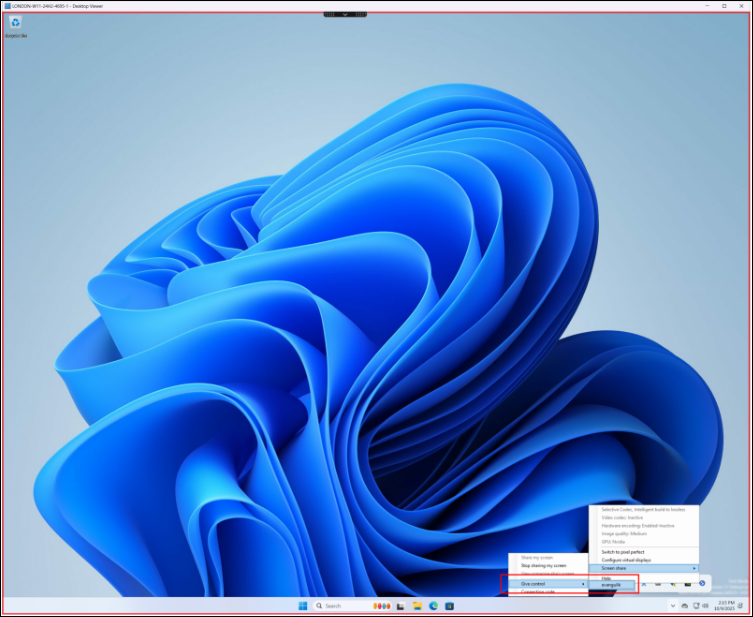The width and height of the screenshot is (753, 617).
Task: Select Stop sharing my screen
Action: coord(543,566)
